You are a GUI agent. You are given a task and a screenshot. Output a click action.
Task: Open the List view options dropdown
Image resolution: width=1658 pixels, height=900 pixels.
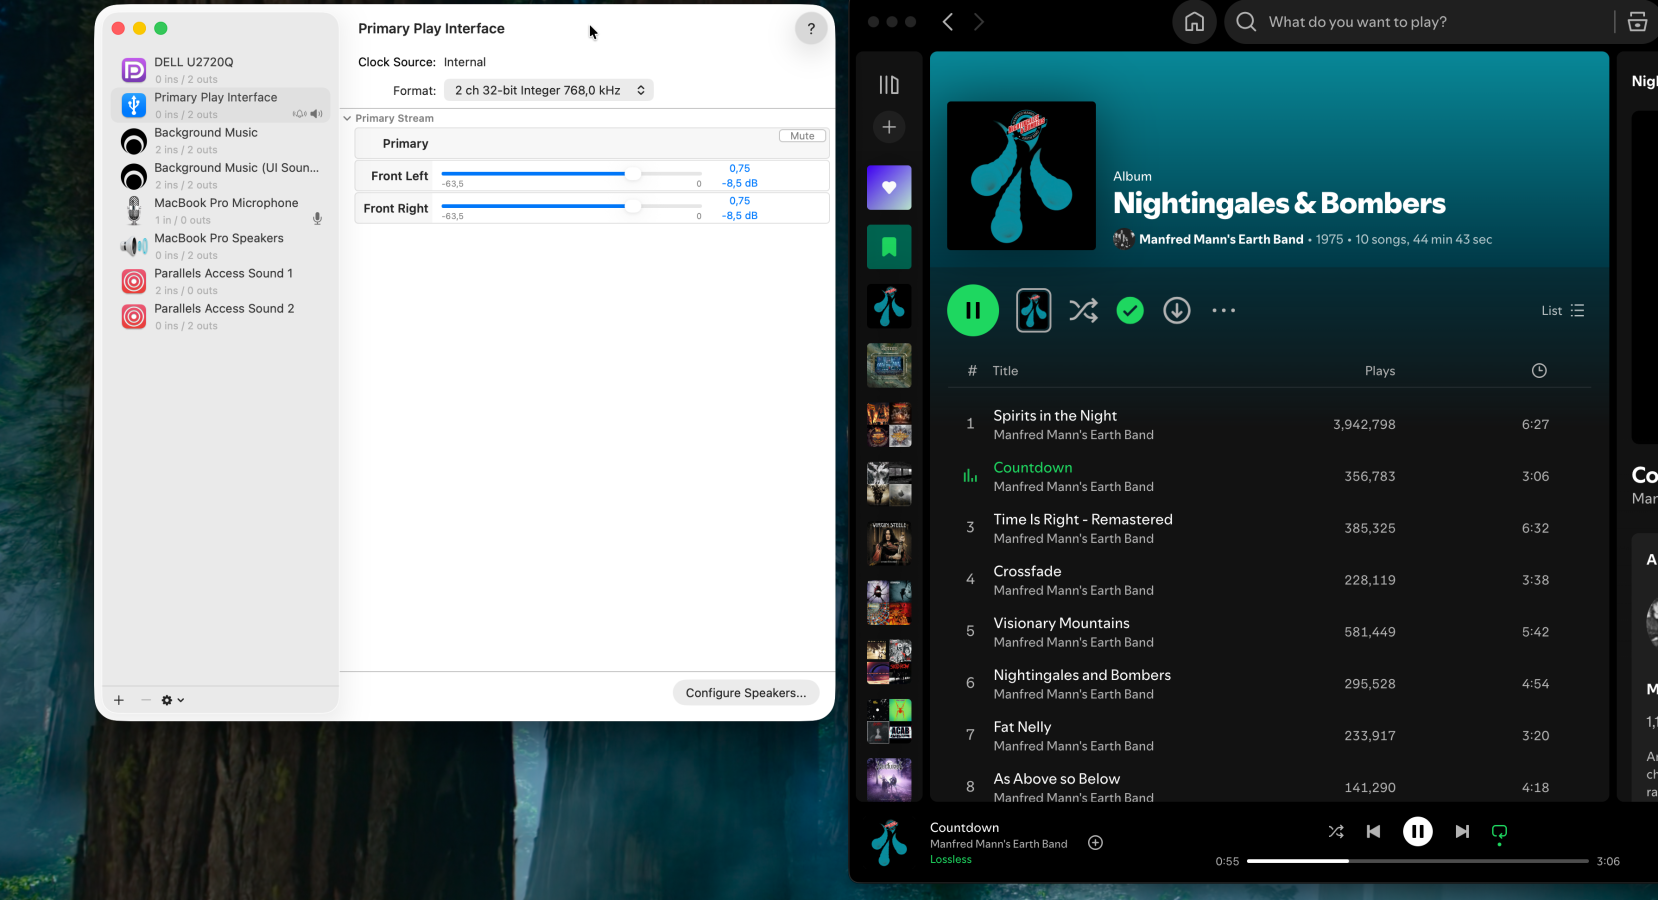(x=1562, y=311)
